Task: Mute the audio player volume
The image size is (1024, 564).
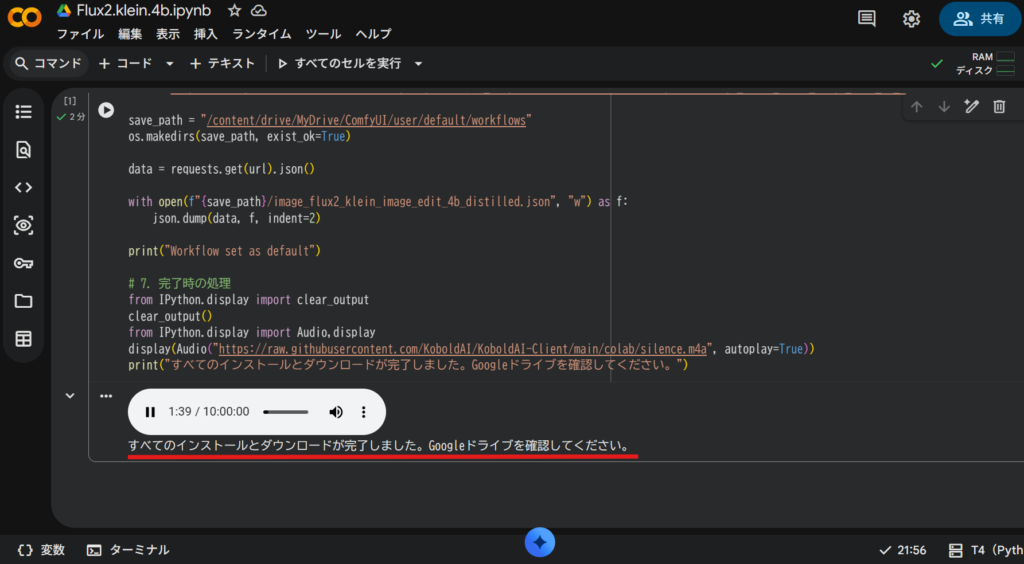Action: pos(336,412)
